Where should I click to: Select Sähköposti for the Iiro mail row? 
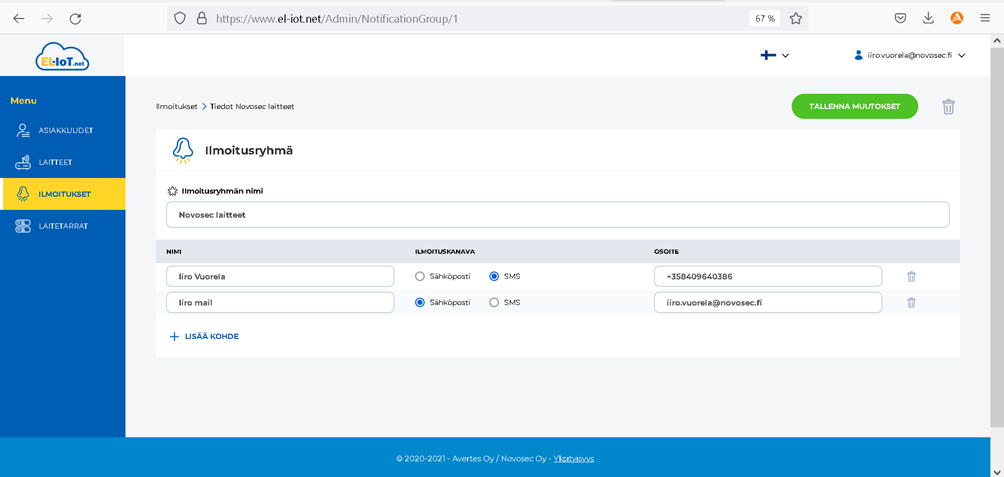click(x=420, y=303)
